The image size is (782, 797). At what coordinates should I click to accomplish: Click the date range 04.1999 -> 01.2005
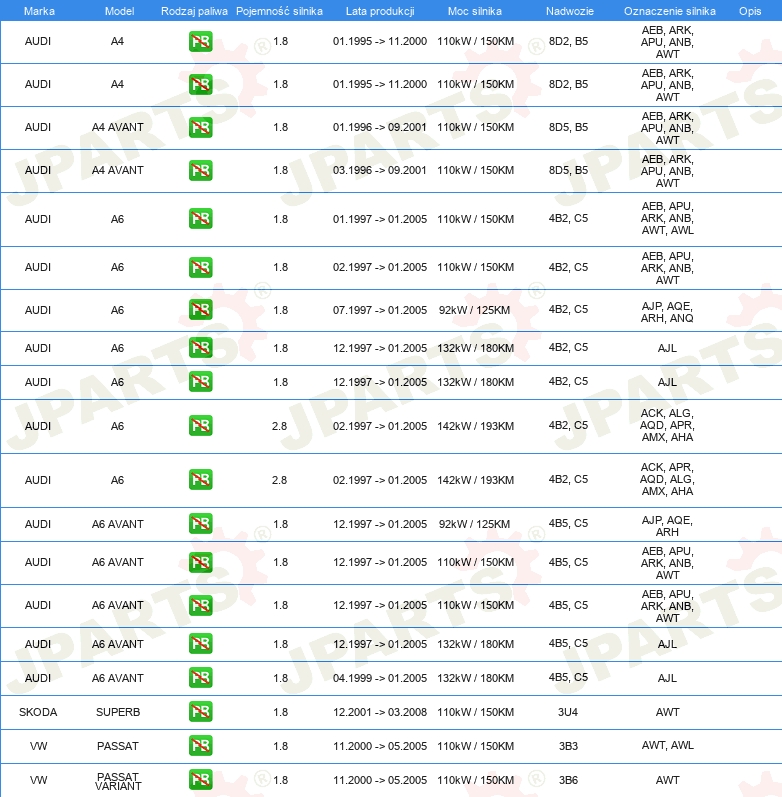(380, 678)
